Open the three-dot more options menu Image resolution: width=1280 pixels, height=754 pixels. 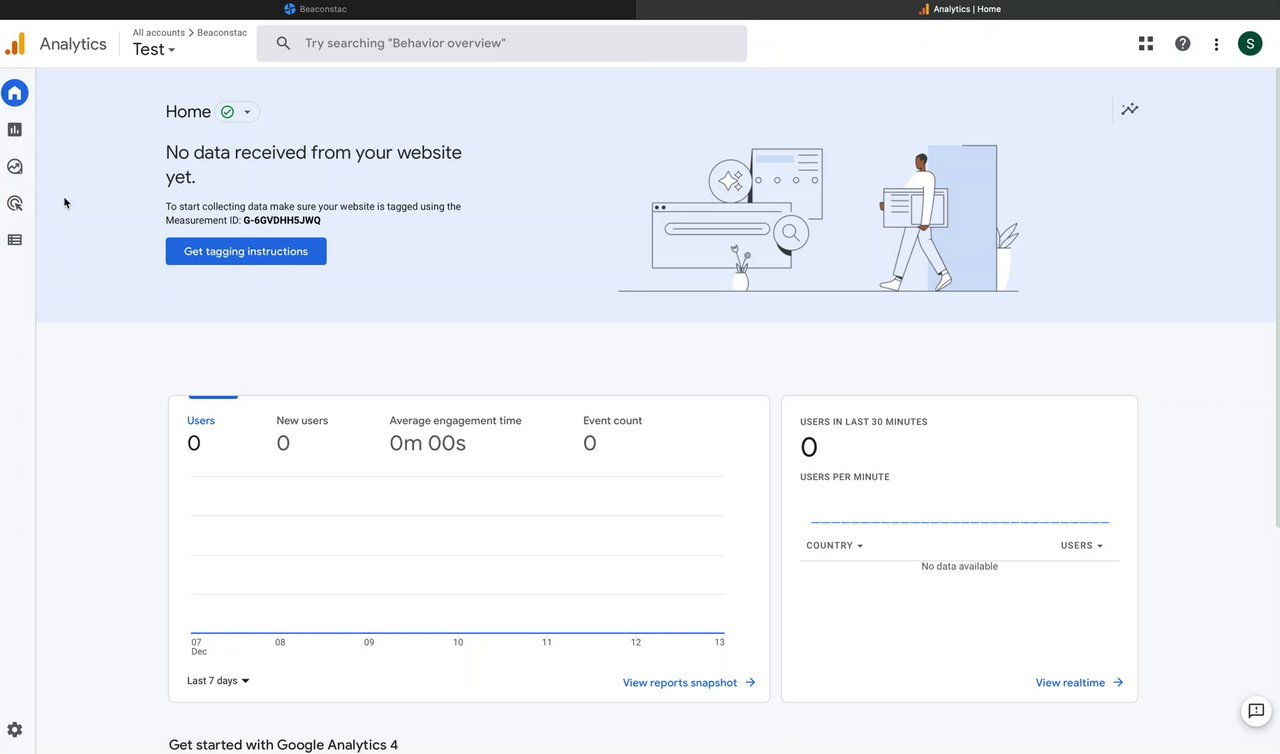[1216, 44]
